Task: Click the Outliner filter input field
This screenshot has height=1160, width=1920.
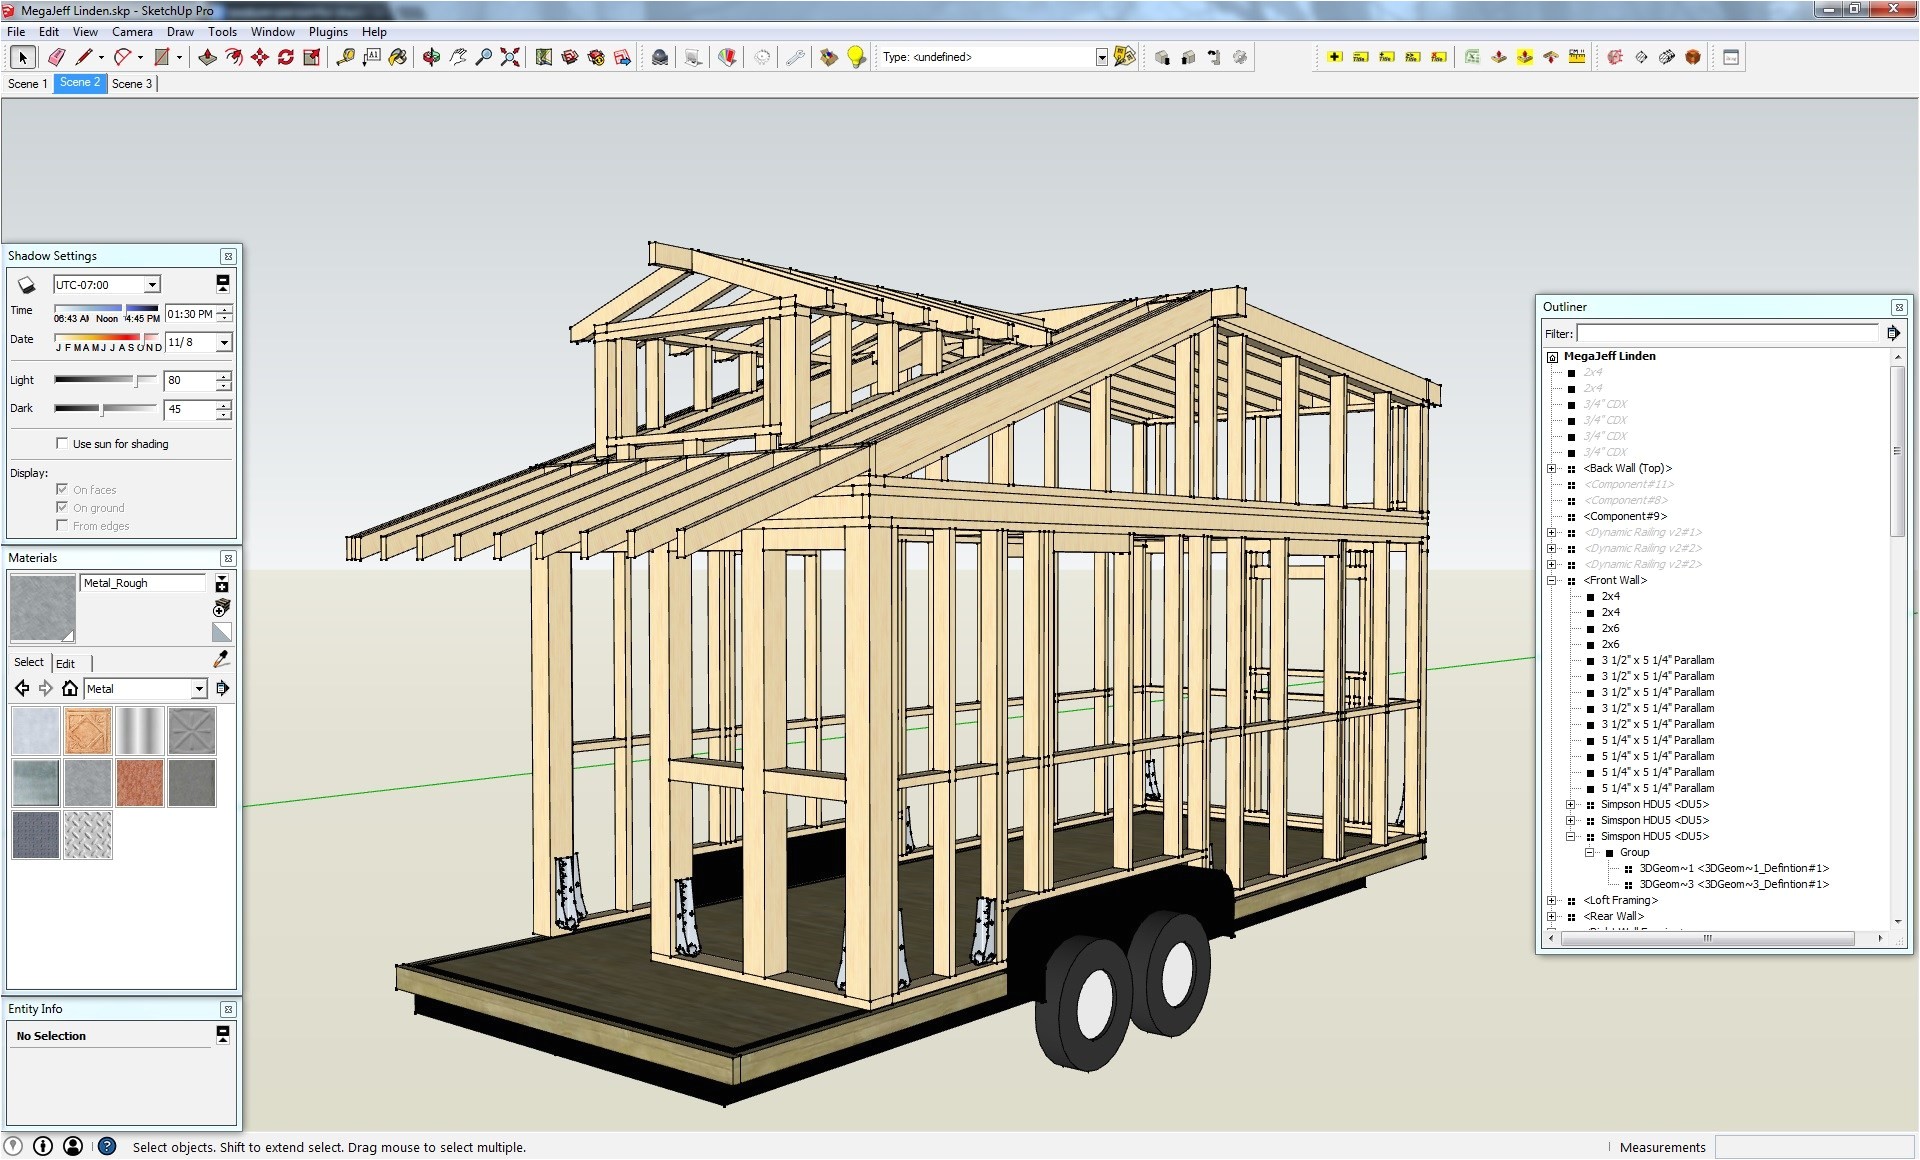Action: point(1727,333)
